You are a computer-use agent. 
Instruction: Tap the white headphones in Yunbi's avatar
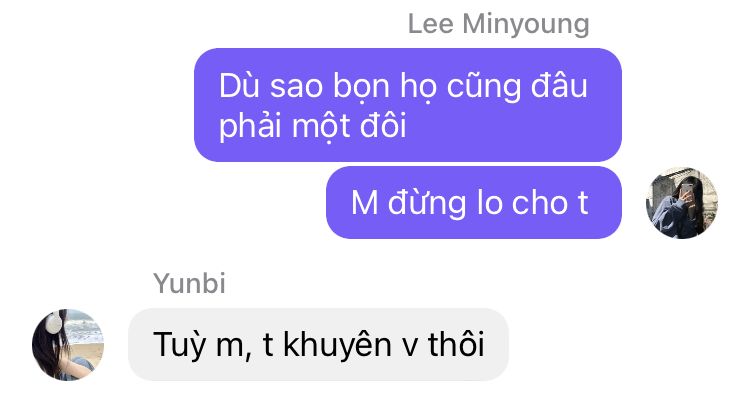pos(54,322)
